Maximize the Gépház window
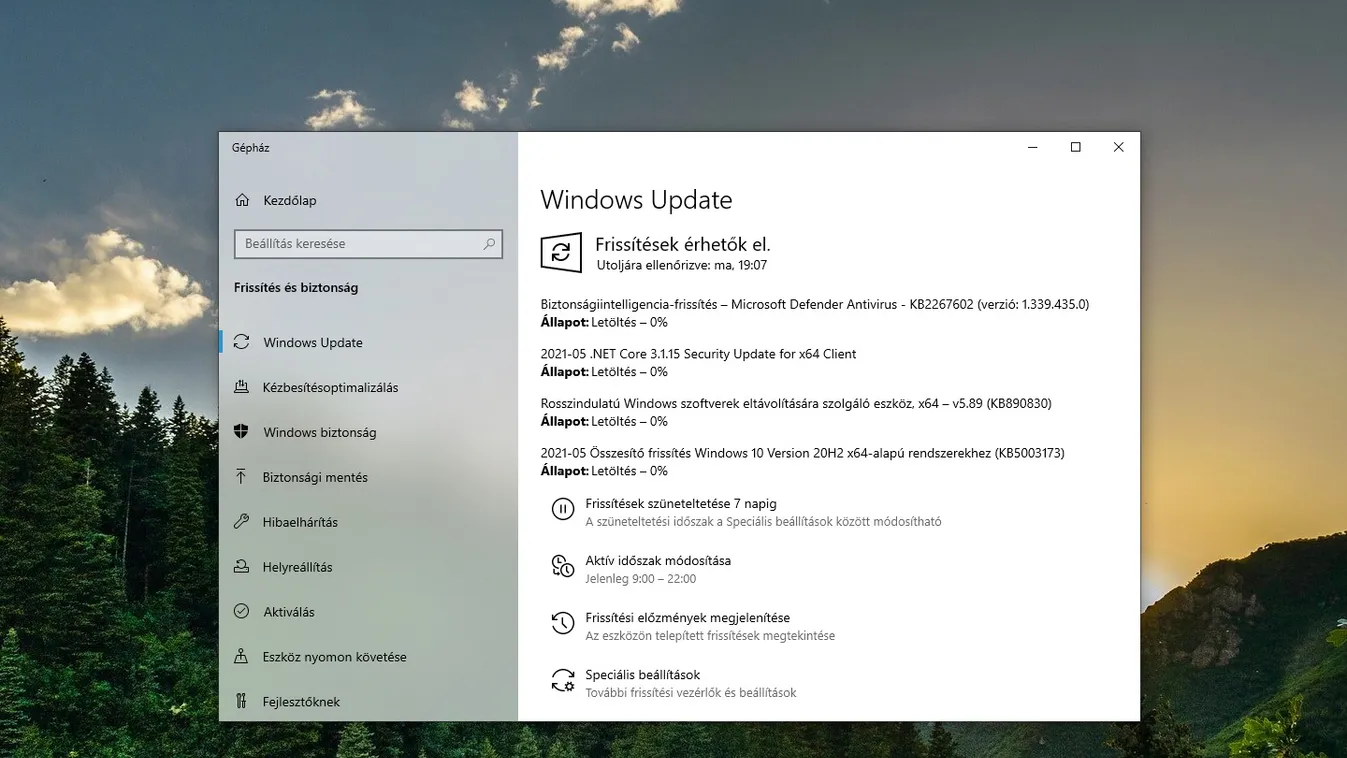 [x=1076, y=148]
